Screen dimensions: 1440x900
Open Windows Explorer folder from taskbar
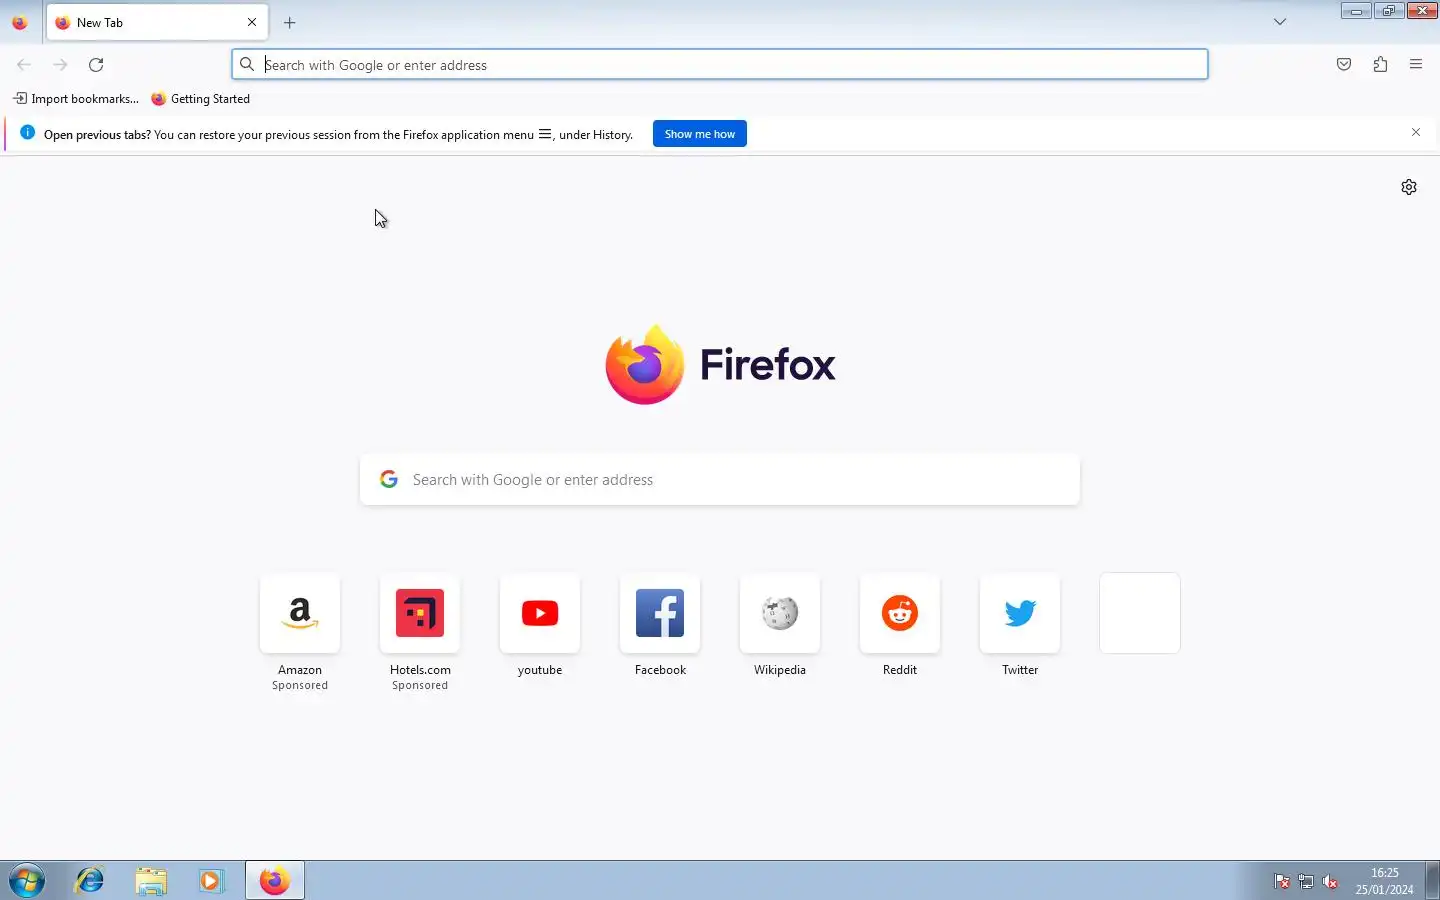[151, 881]
